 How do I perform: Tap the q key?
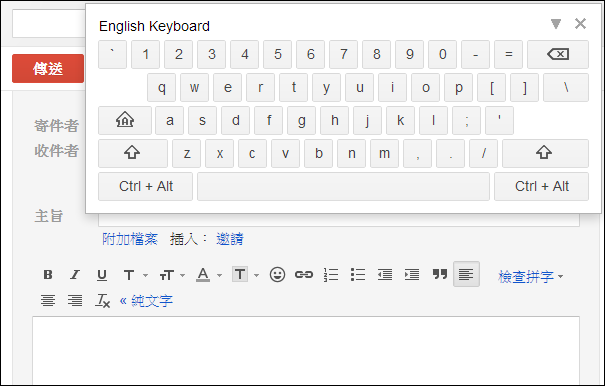click(x=161, y=88)
